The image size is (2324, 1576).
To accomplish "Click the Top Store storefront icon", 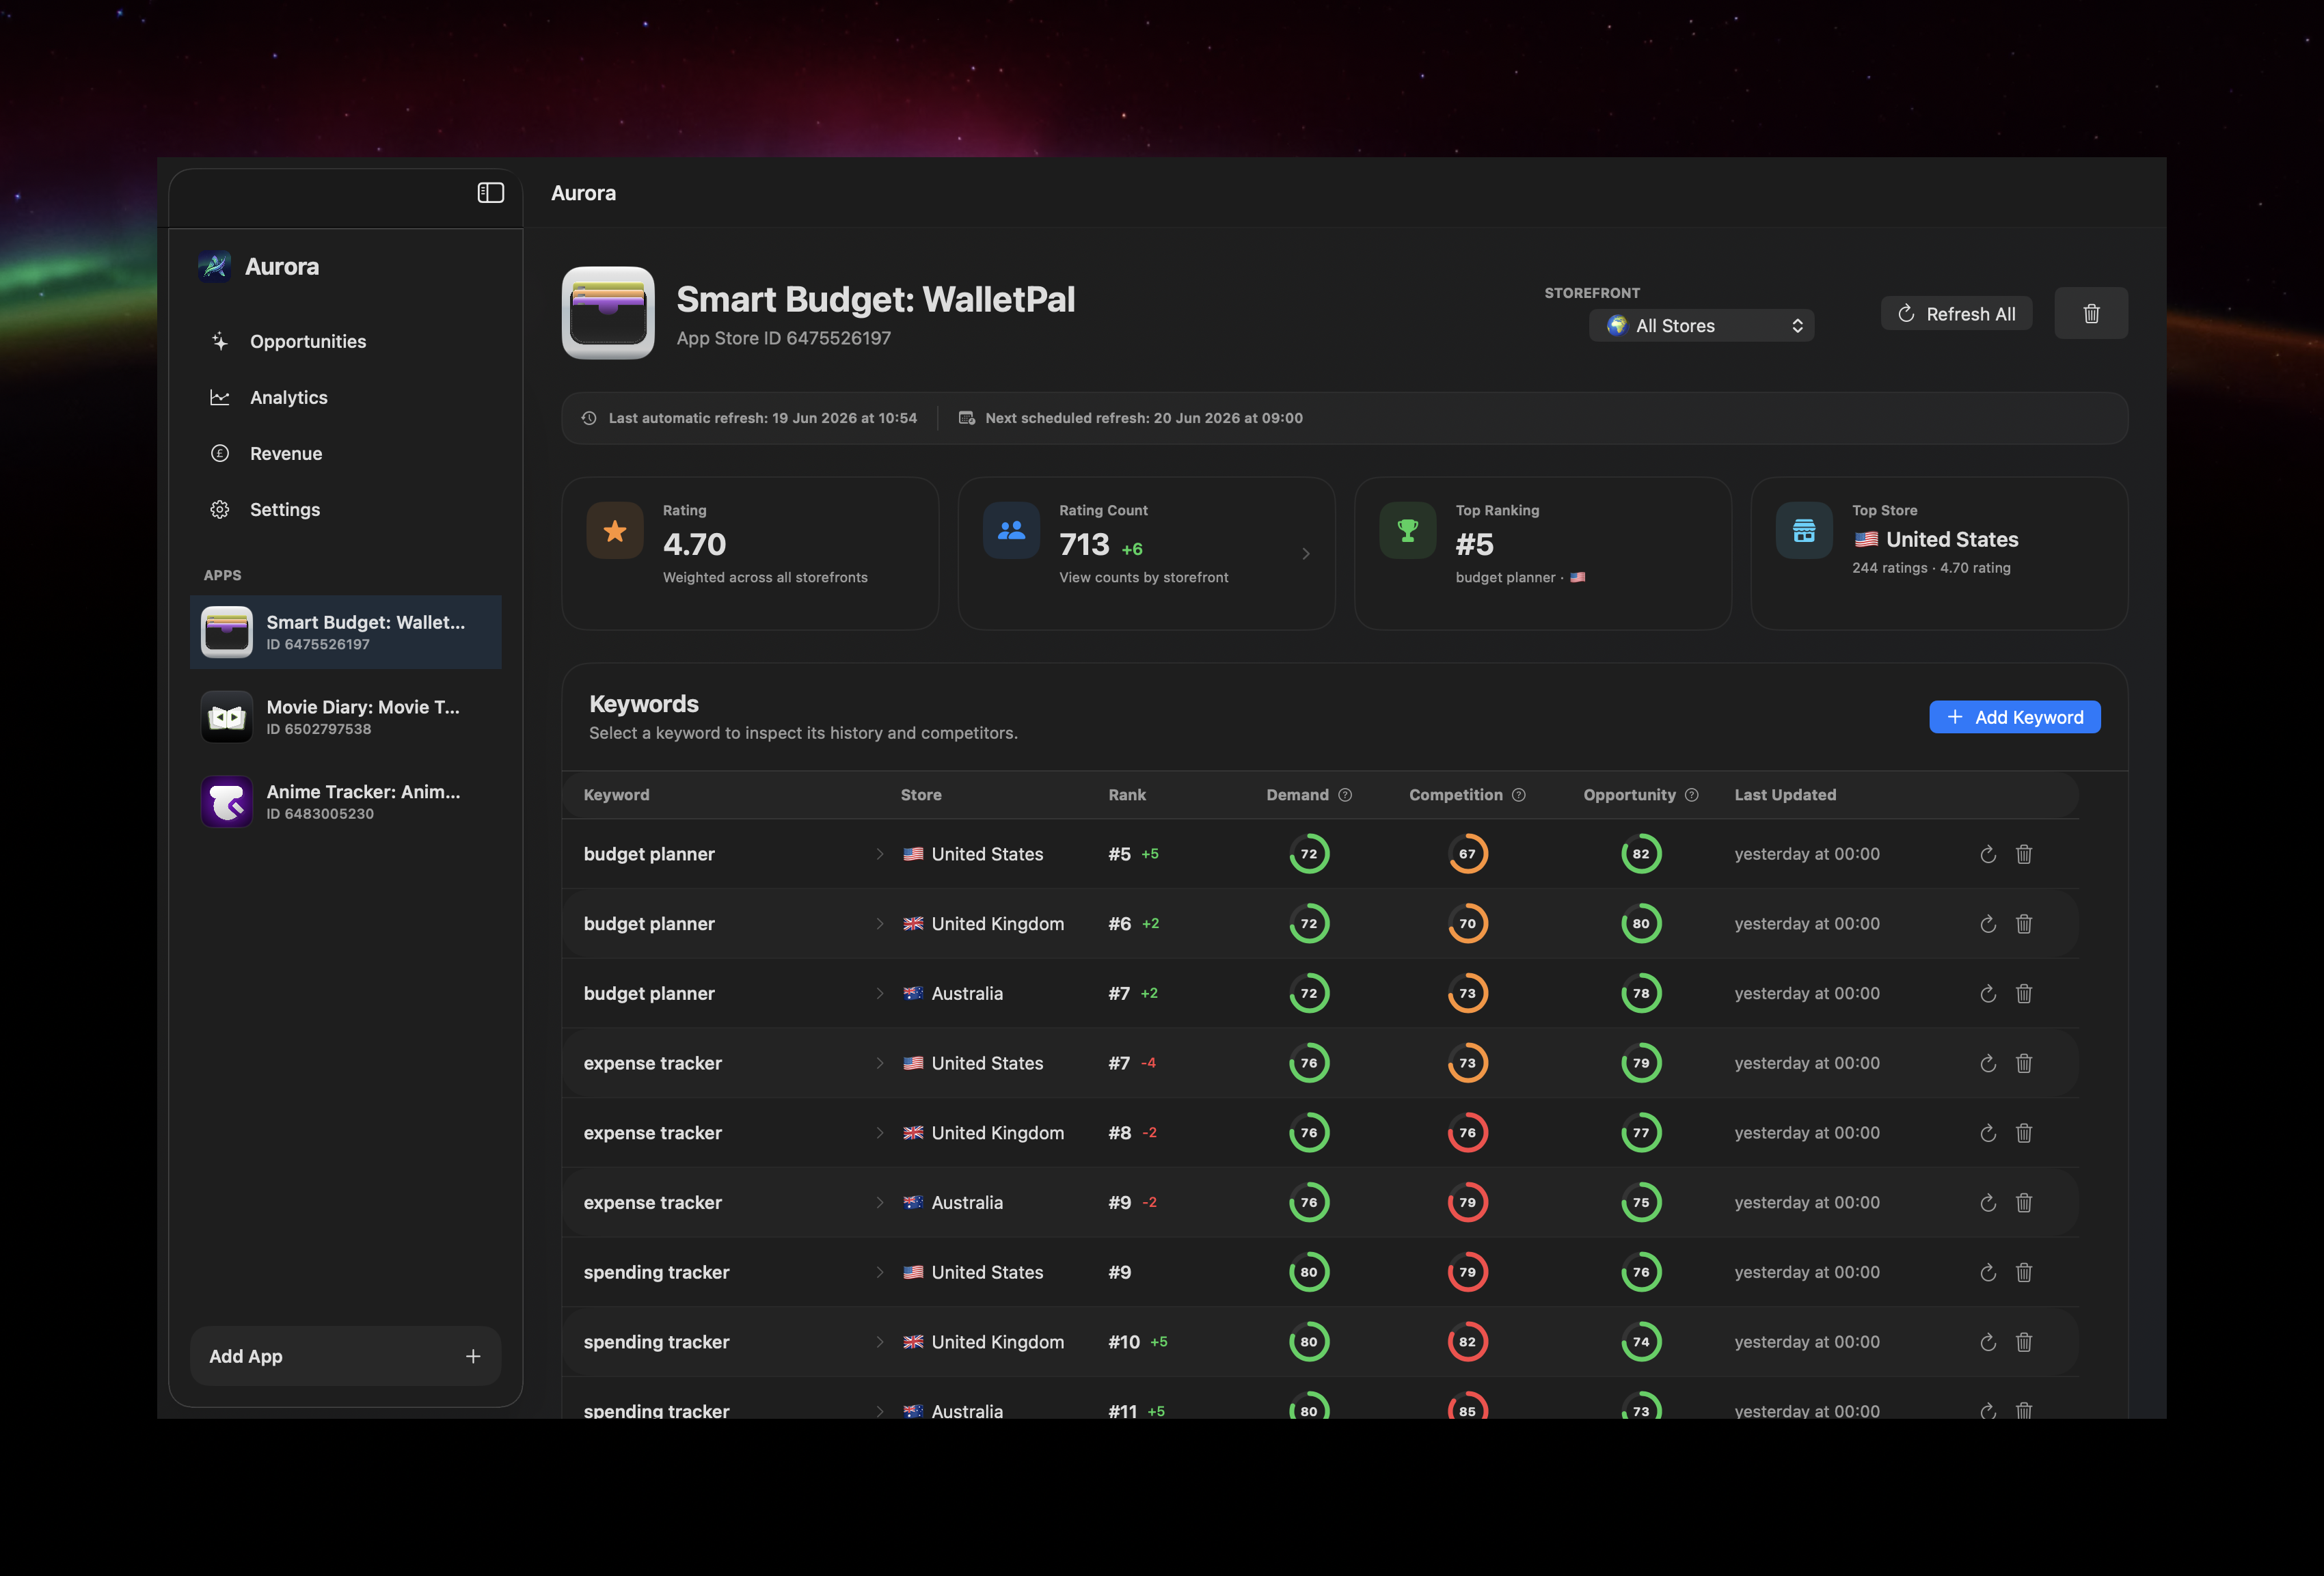I will (x=1804, y=530).
